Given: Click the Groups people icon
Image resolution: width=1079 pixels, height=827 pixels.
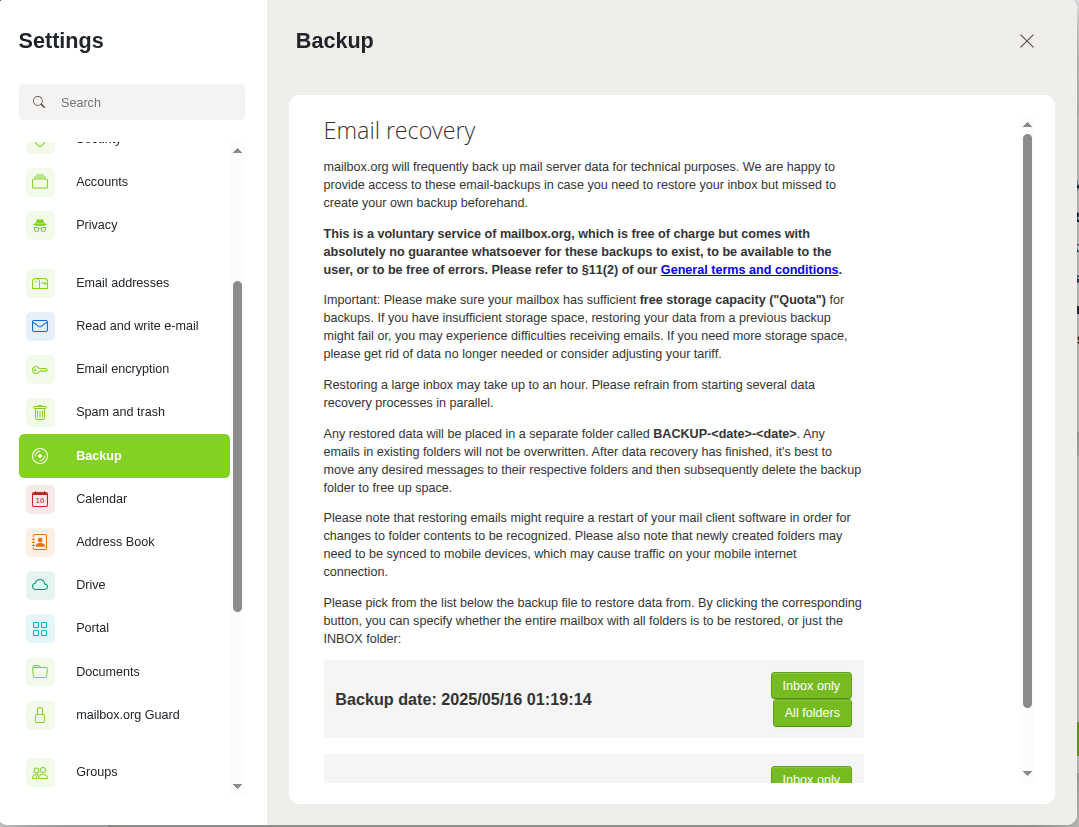Looking at the screenshot, I should coord(40,772).
